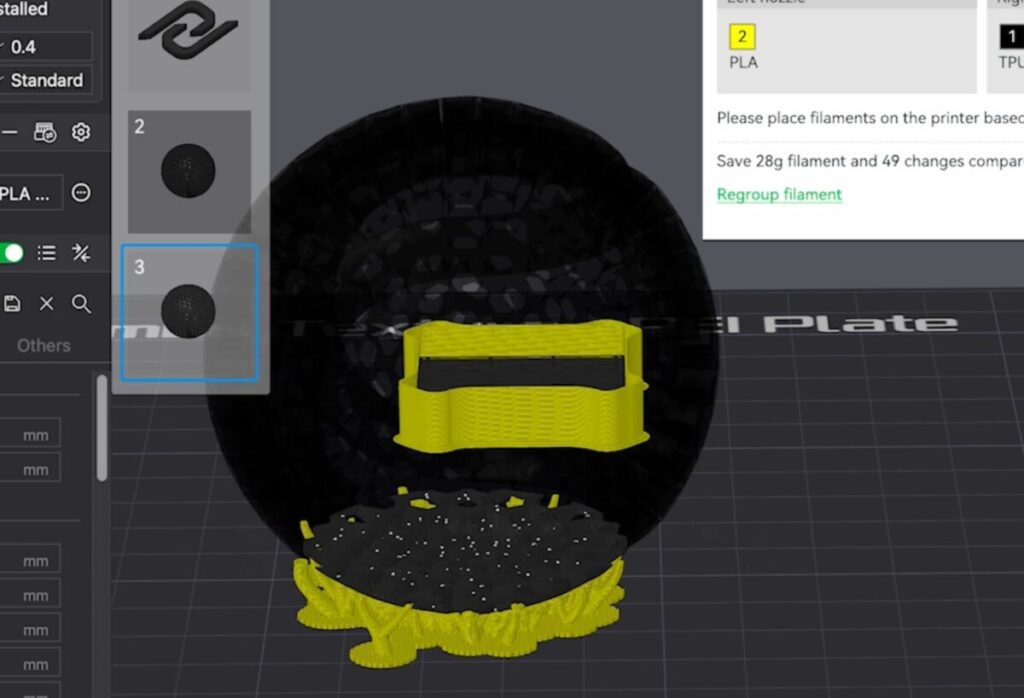Click the compare presets icon

pyautogui.click(x=81, y=253)
